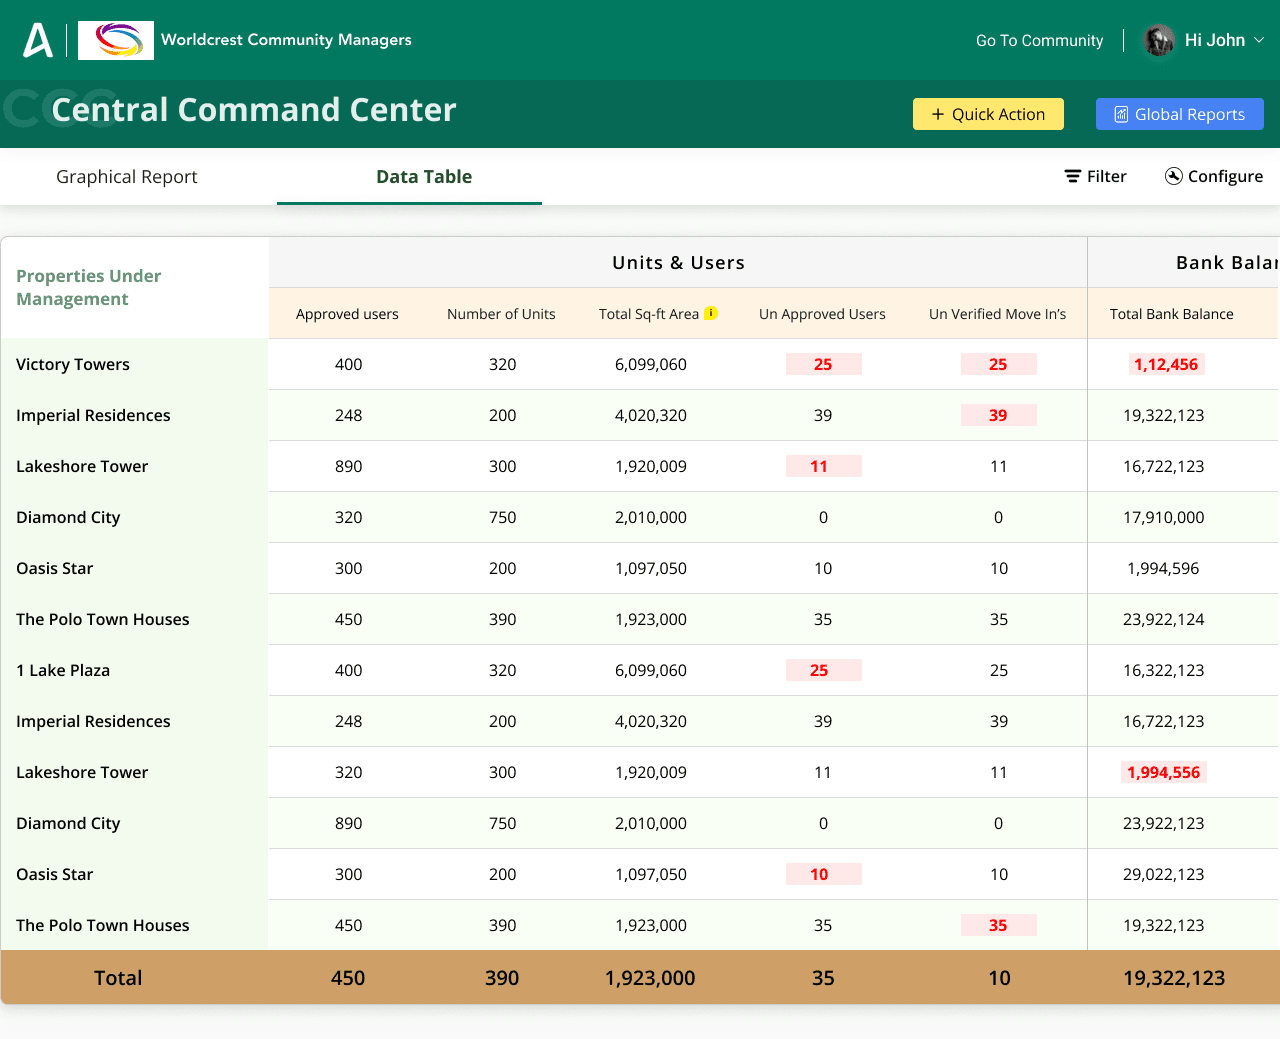Open the Global Reports button
The width and height of the screenshot is (1280, 1039).
click(x=1180, y=114)
